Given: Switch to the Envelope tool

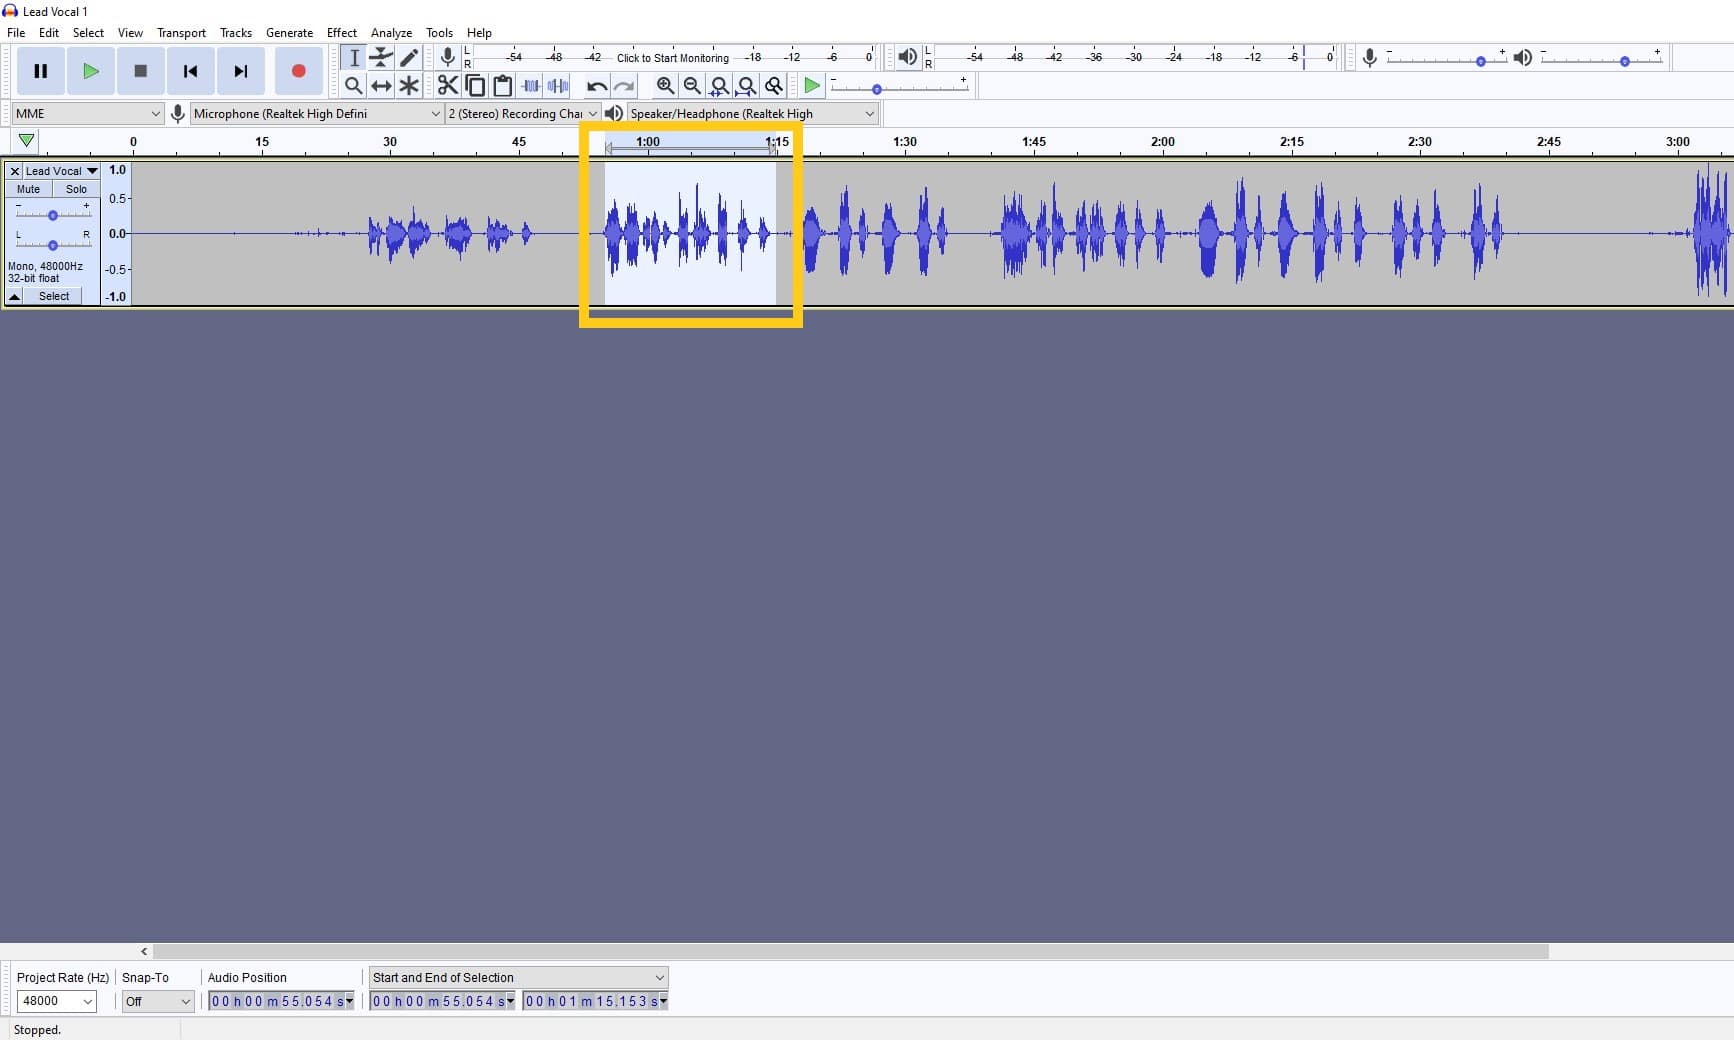Looking at the screenshot, I should click(381, 58).
